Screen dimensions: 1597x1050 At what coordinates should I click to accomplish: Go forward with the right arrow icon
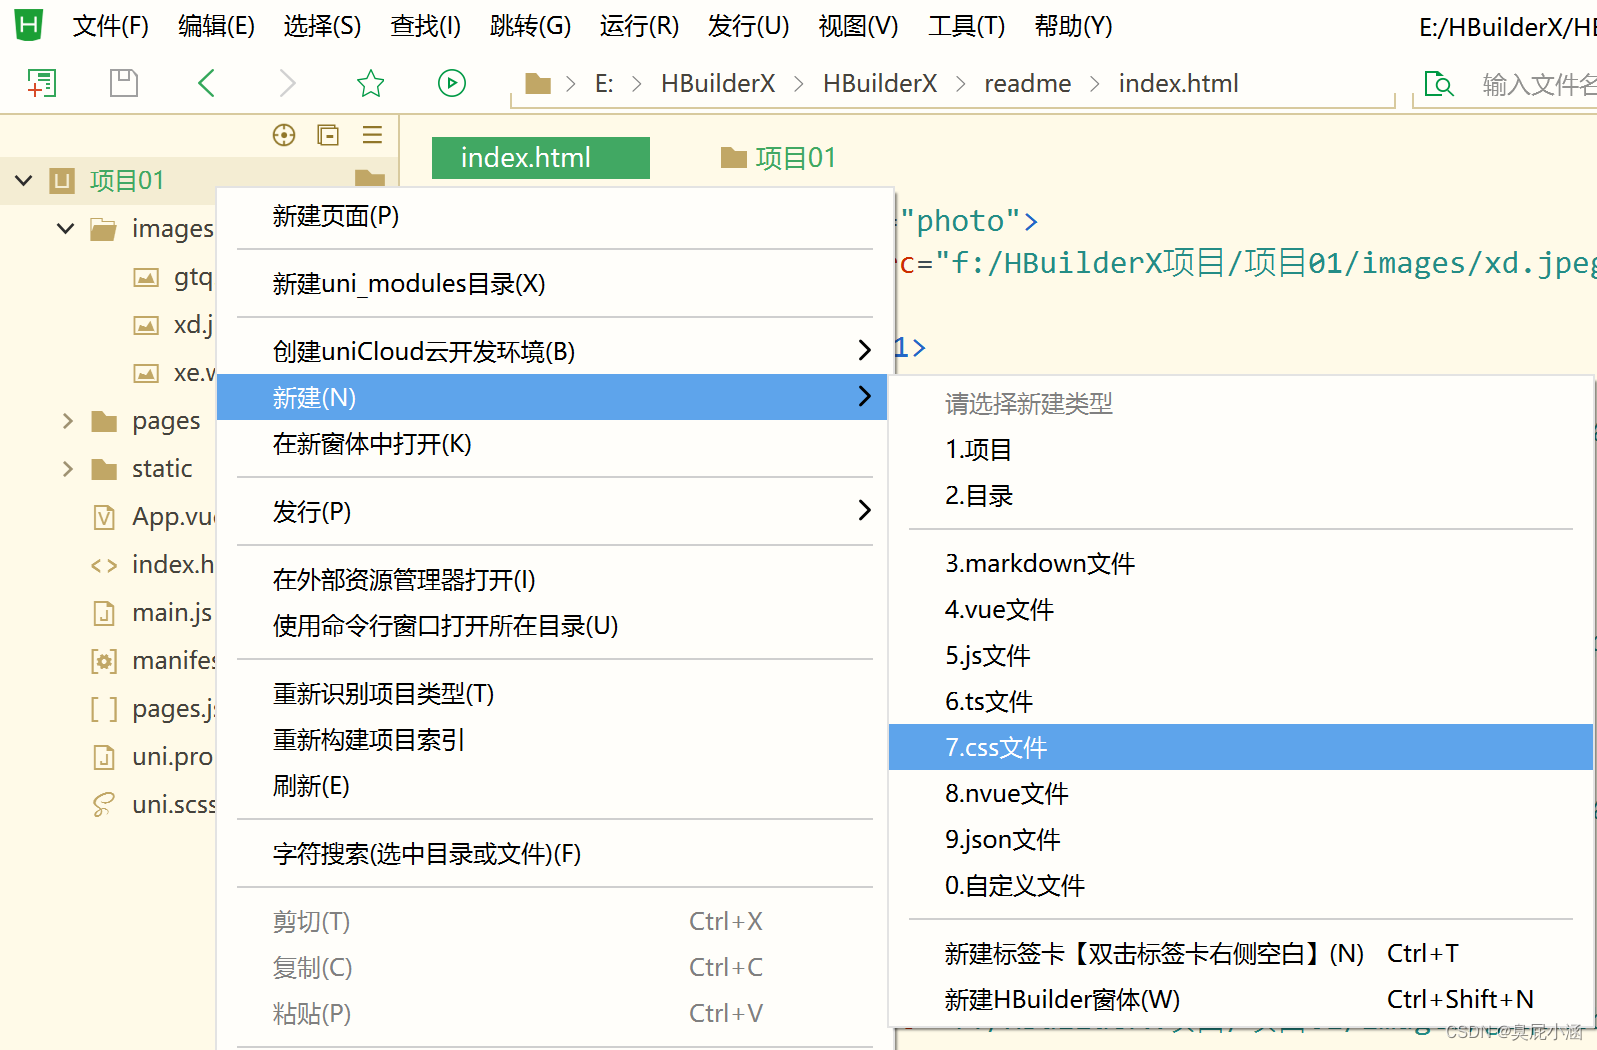[x=288, y=83]
